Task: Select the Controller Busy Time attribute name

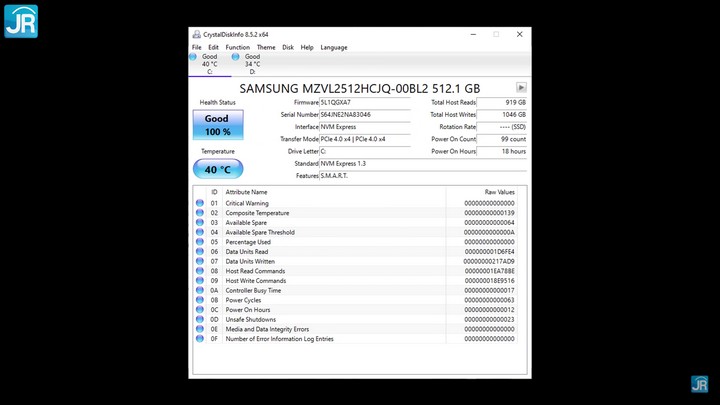Action: pyautogui.click(x=253, y=290)
